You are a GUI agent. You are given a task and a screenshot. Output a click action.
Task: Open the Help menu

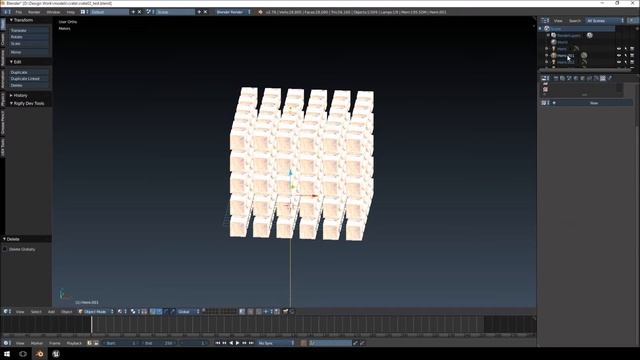70,12
